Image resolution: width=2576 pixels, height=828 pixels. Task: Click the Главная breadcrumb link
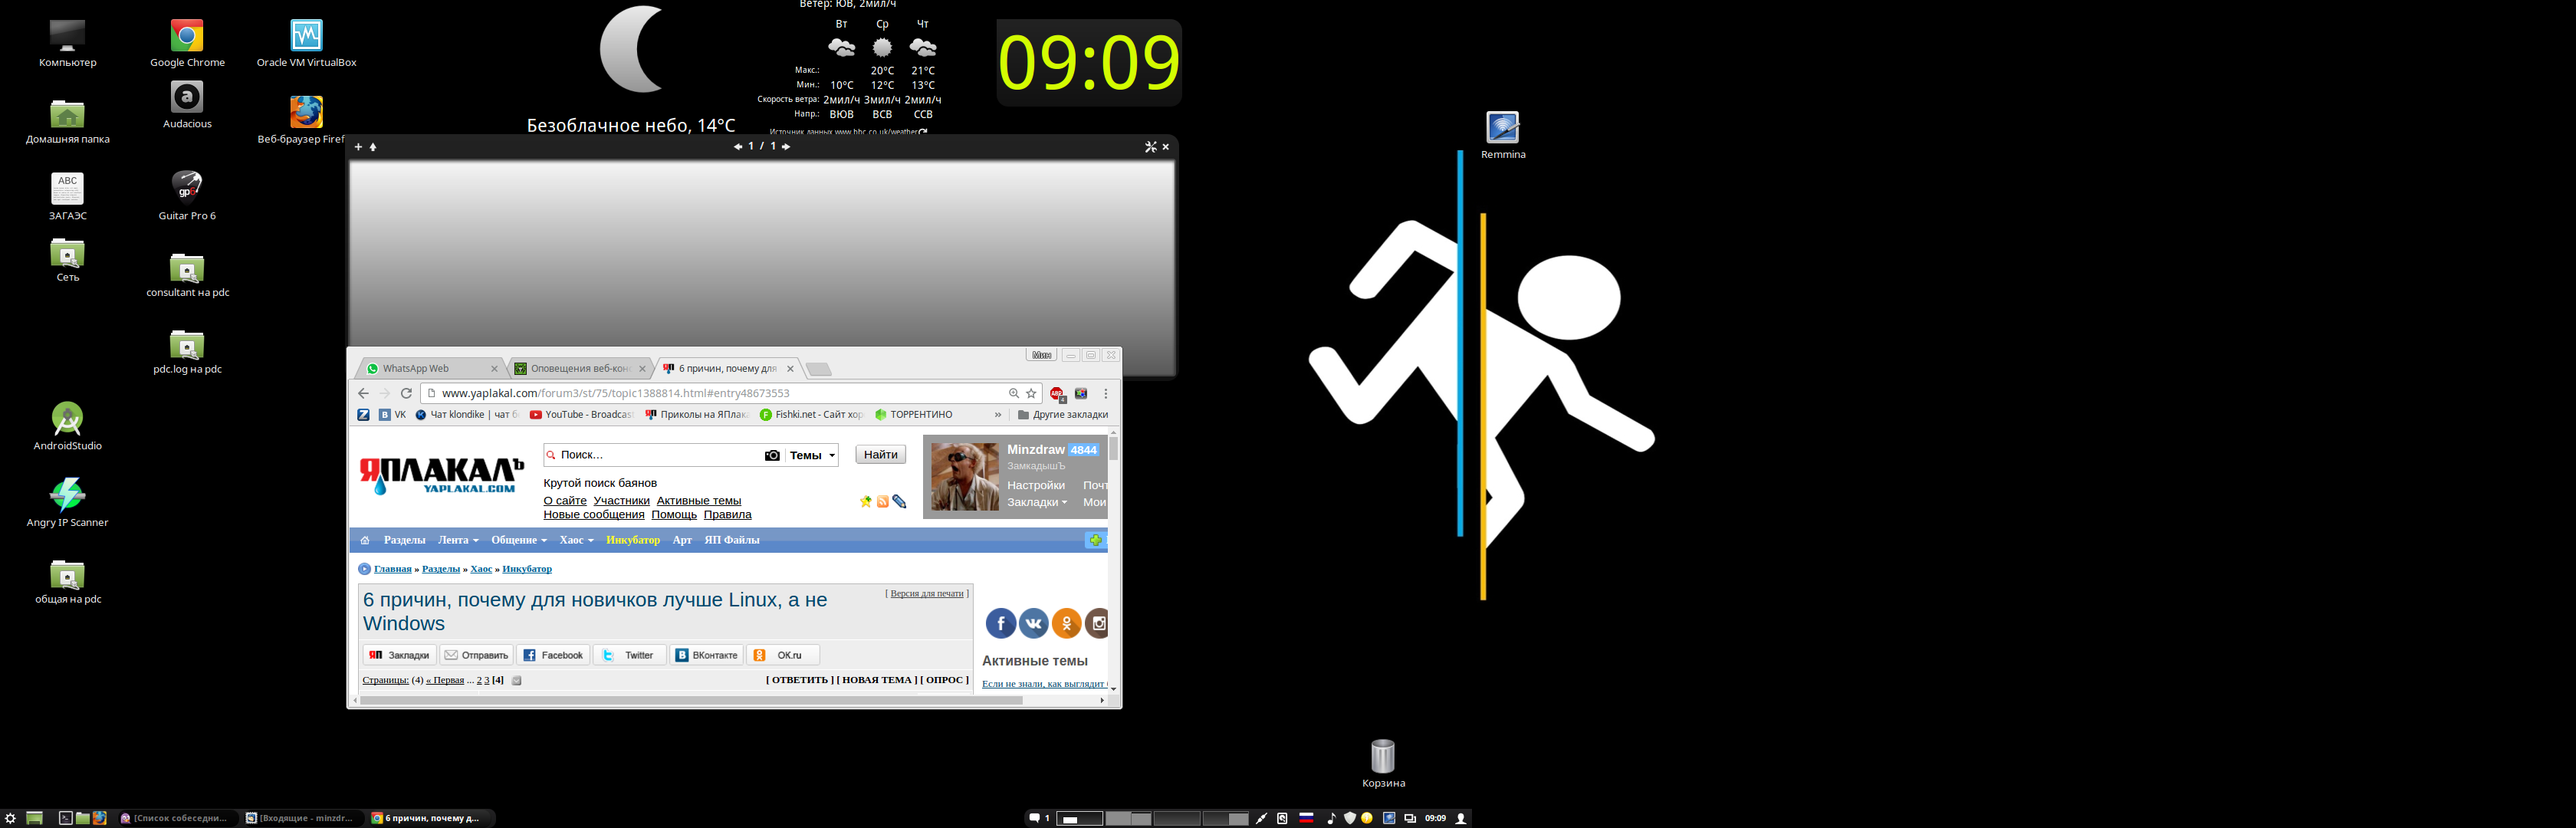(393, 569)
